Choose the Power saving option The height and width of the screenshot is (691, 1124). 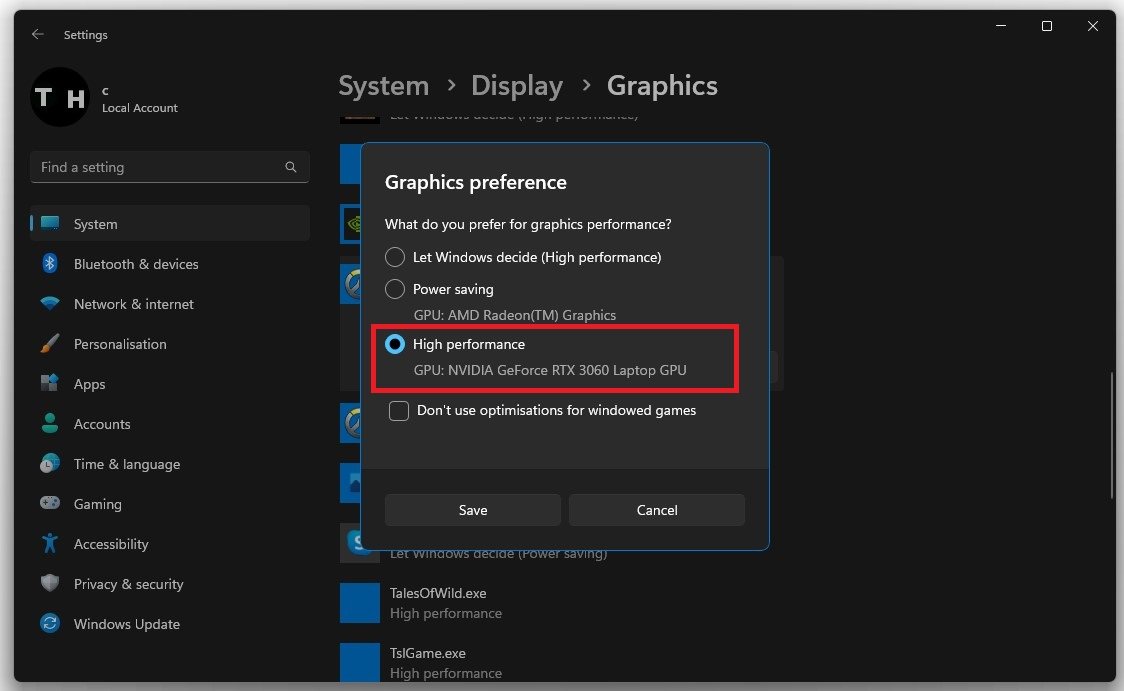[x=395, y=289]
